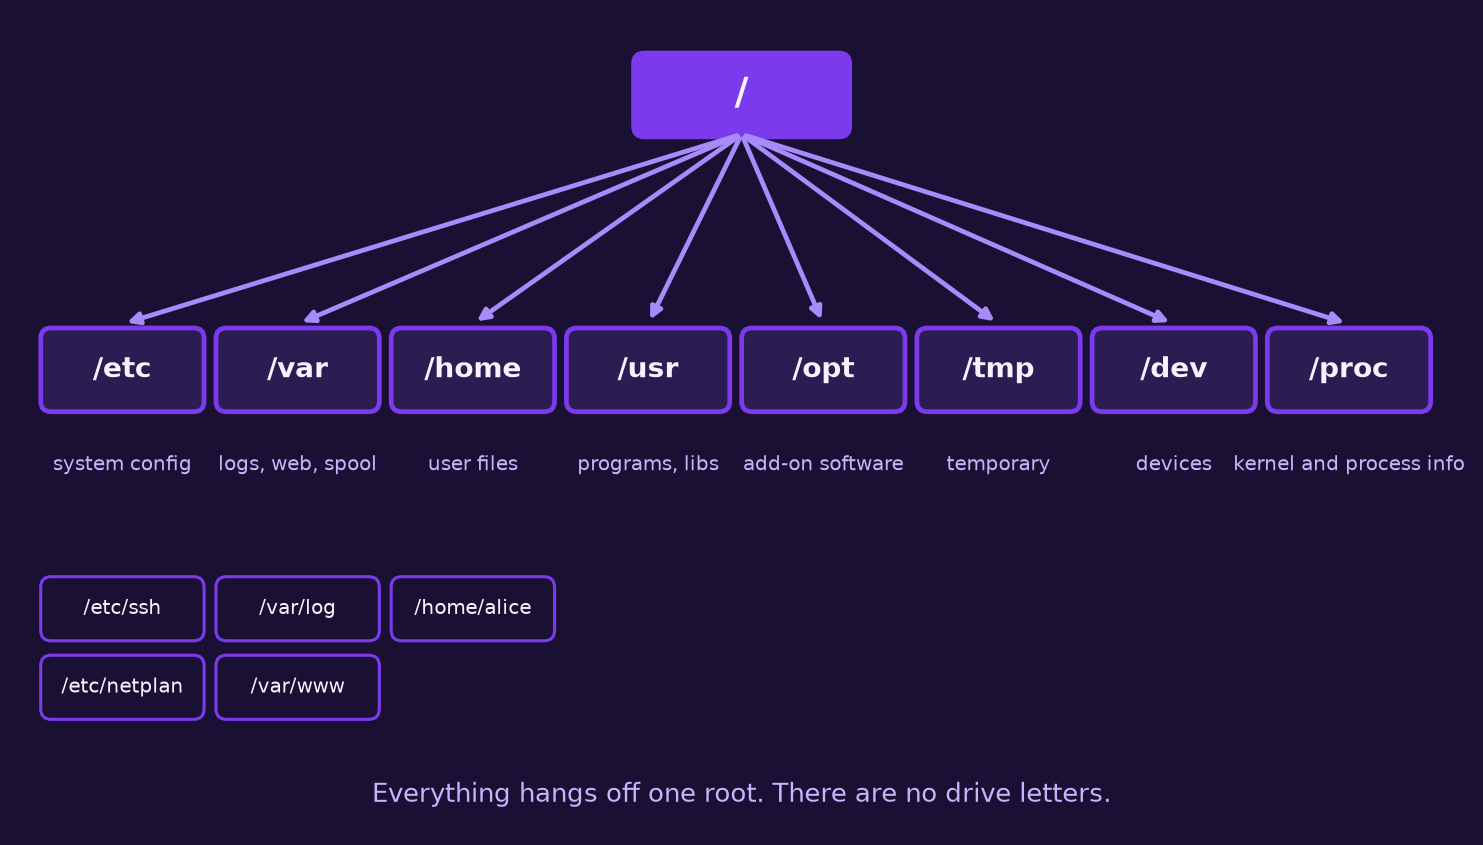Image resolution: width=1483 pixels, height=845 pixels.
Task: Click the /var/www subdirectory box
Action: [x=297, y=687]
